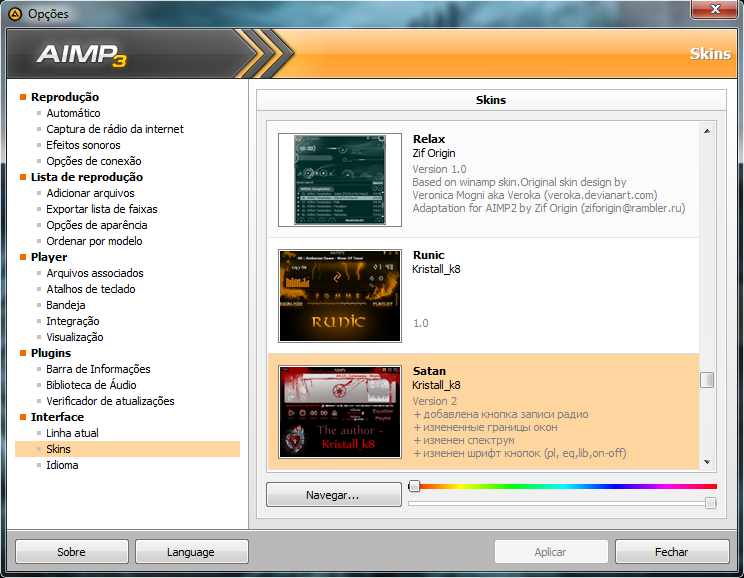Click the Fechar button
This screenshot has width=744, height=578.
[672, 552]
